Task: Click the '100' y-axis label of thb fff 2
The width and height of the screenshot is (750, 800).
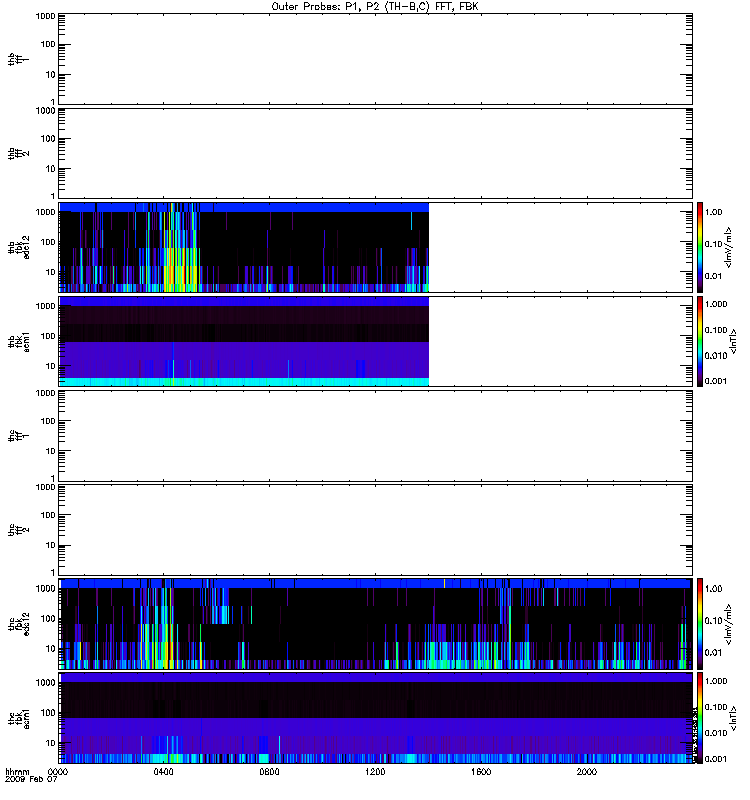Action: click(x=48, y=139)
